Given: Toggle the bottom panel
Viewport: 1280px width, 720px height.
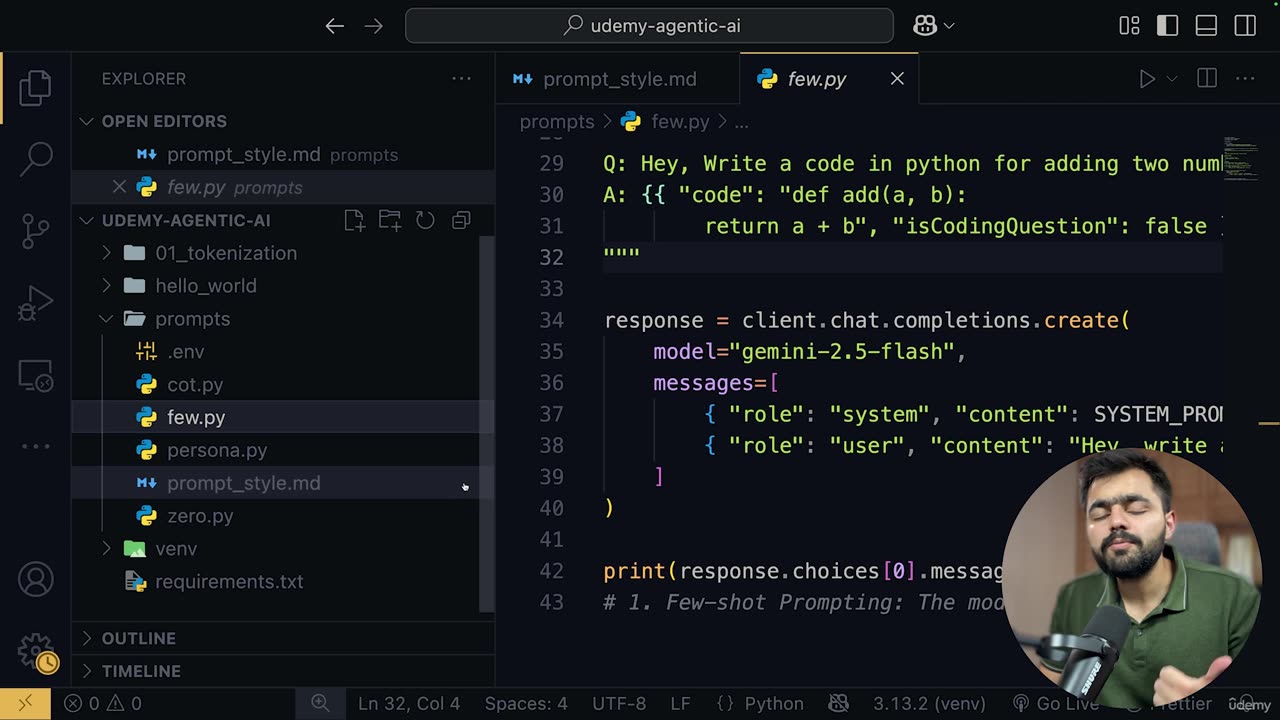Looking at the screenshot, I should pos(1206,26).
